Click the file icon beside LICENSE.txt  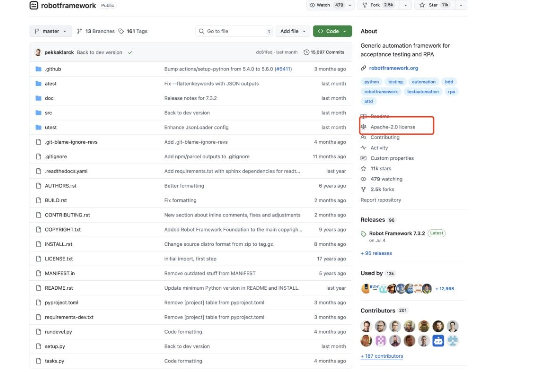38,259
